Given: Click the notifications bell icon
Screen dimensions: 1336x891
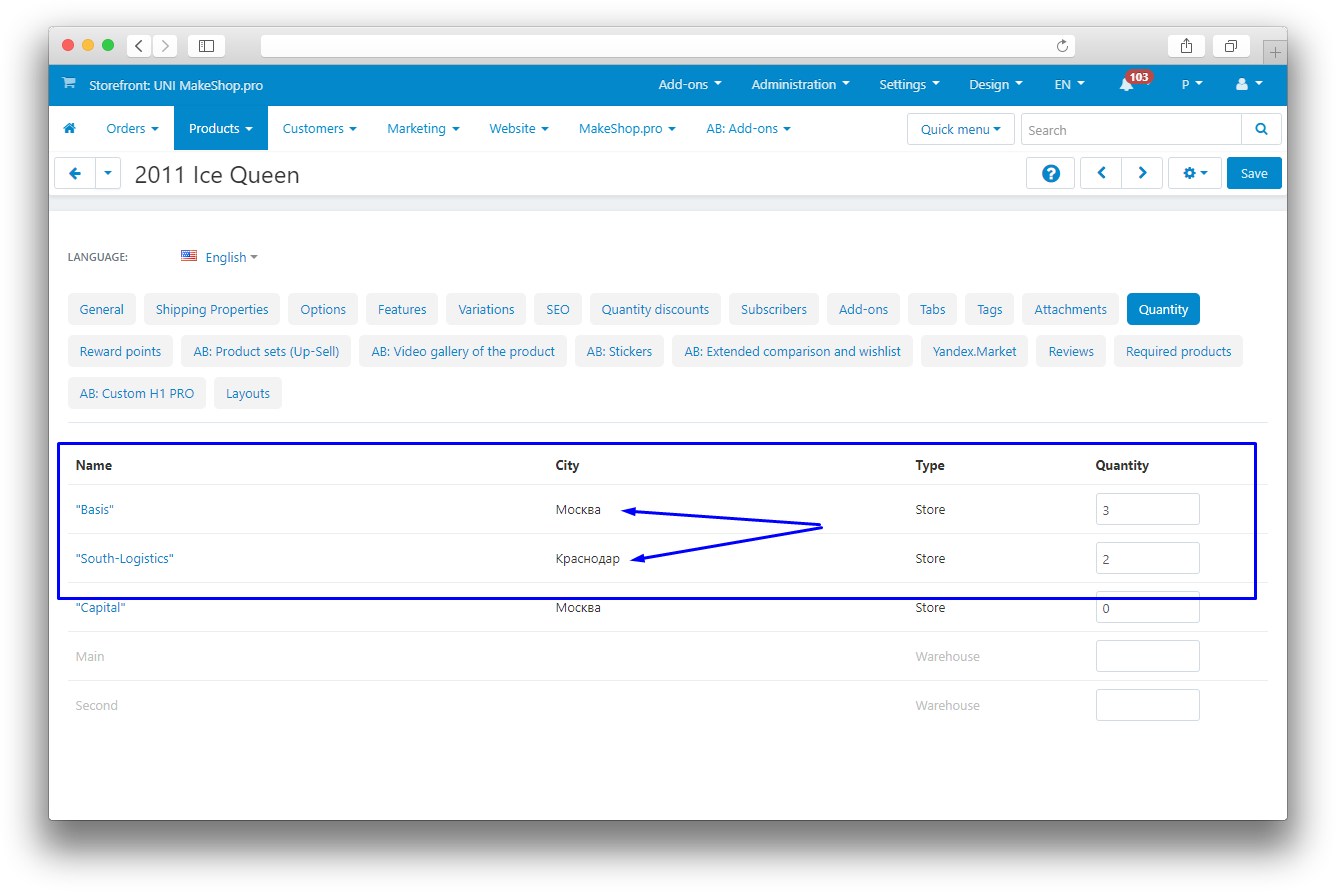Looking at the screenshot, I should (x=1127, y=85).
